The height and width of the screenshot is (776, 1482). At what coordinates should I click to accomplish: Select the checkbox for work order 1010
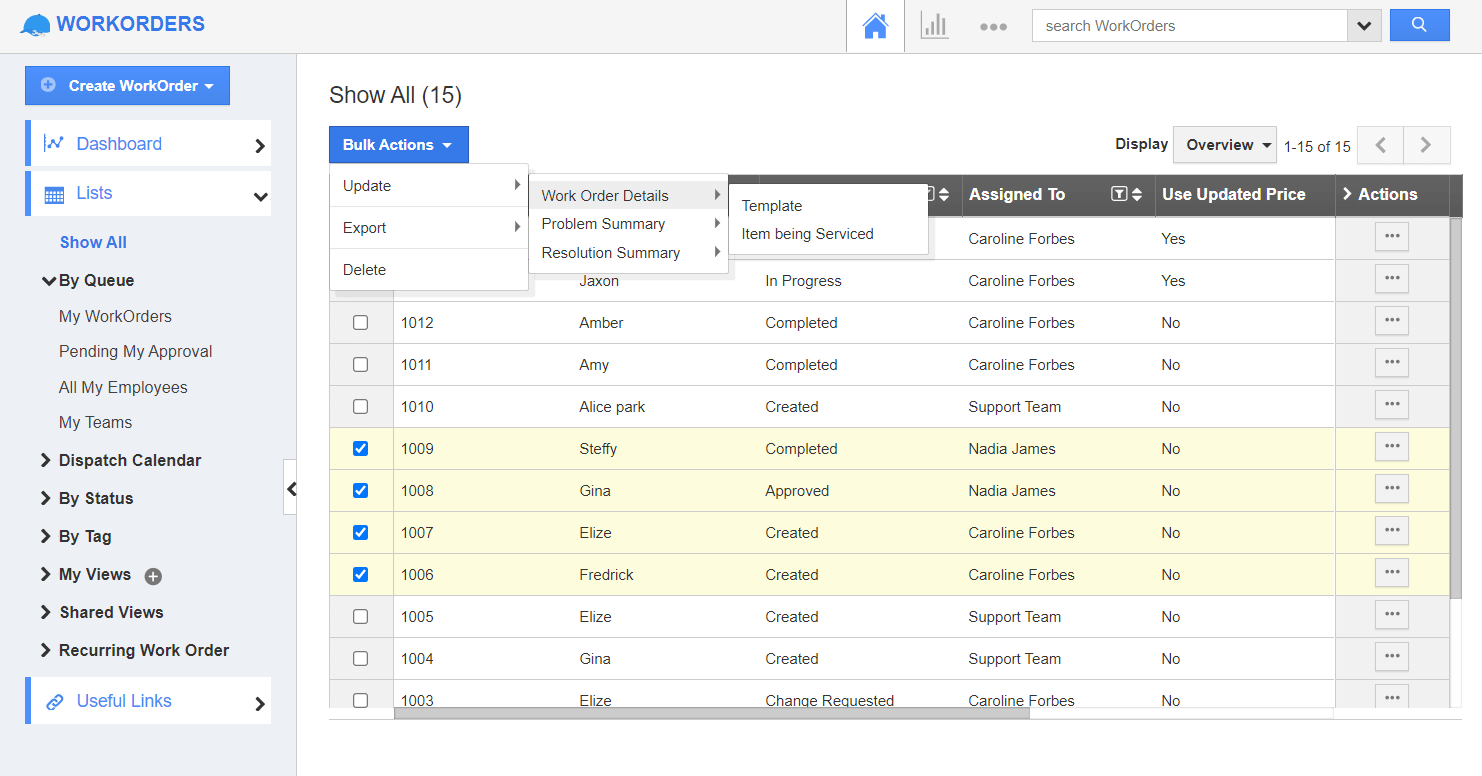pyautogui.click(x=361, y=406)
